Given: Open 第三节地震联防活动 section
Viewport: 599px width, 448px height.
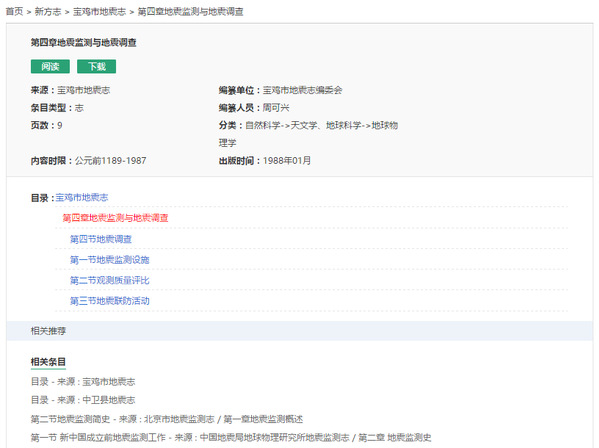Looking at the screenshot, I should click(110, 301).
